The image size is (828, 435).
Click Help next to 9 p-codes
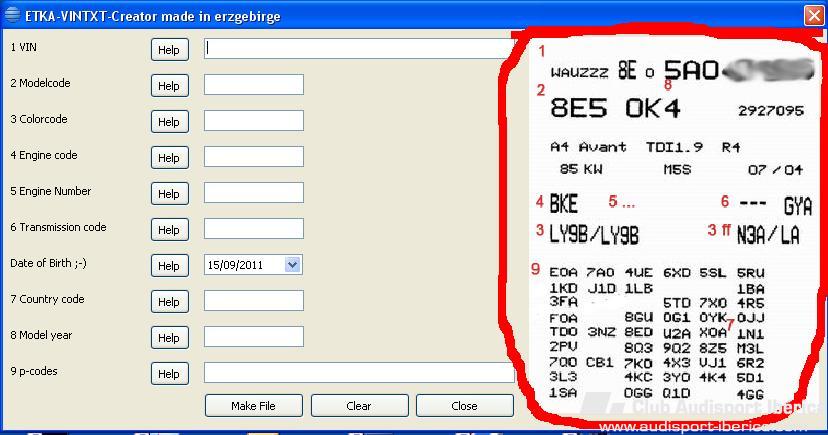coord(170,373)
